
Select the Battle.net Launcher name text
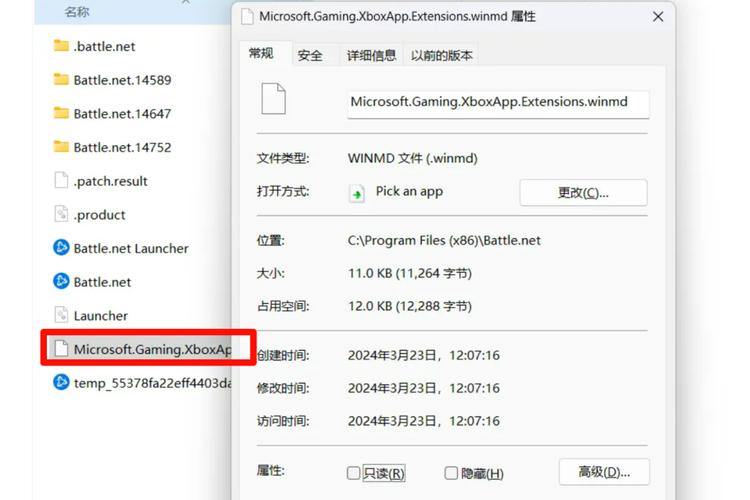(131, 248)
